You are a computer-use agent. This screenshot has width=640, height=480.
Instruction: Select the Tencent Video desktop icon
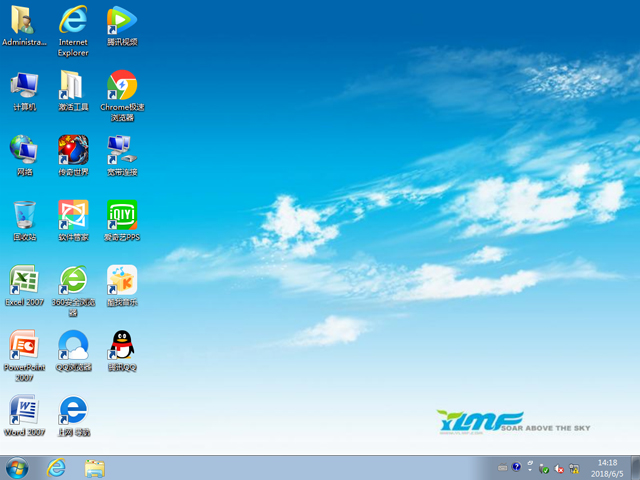pos(122,21)
